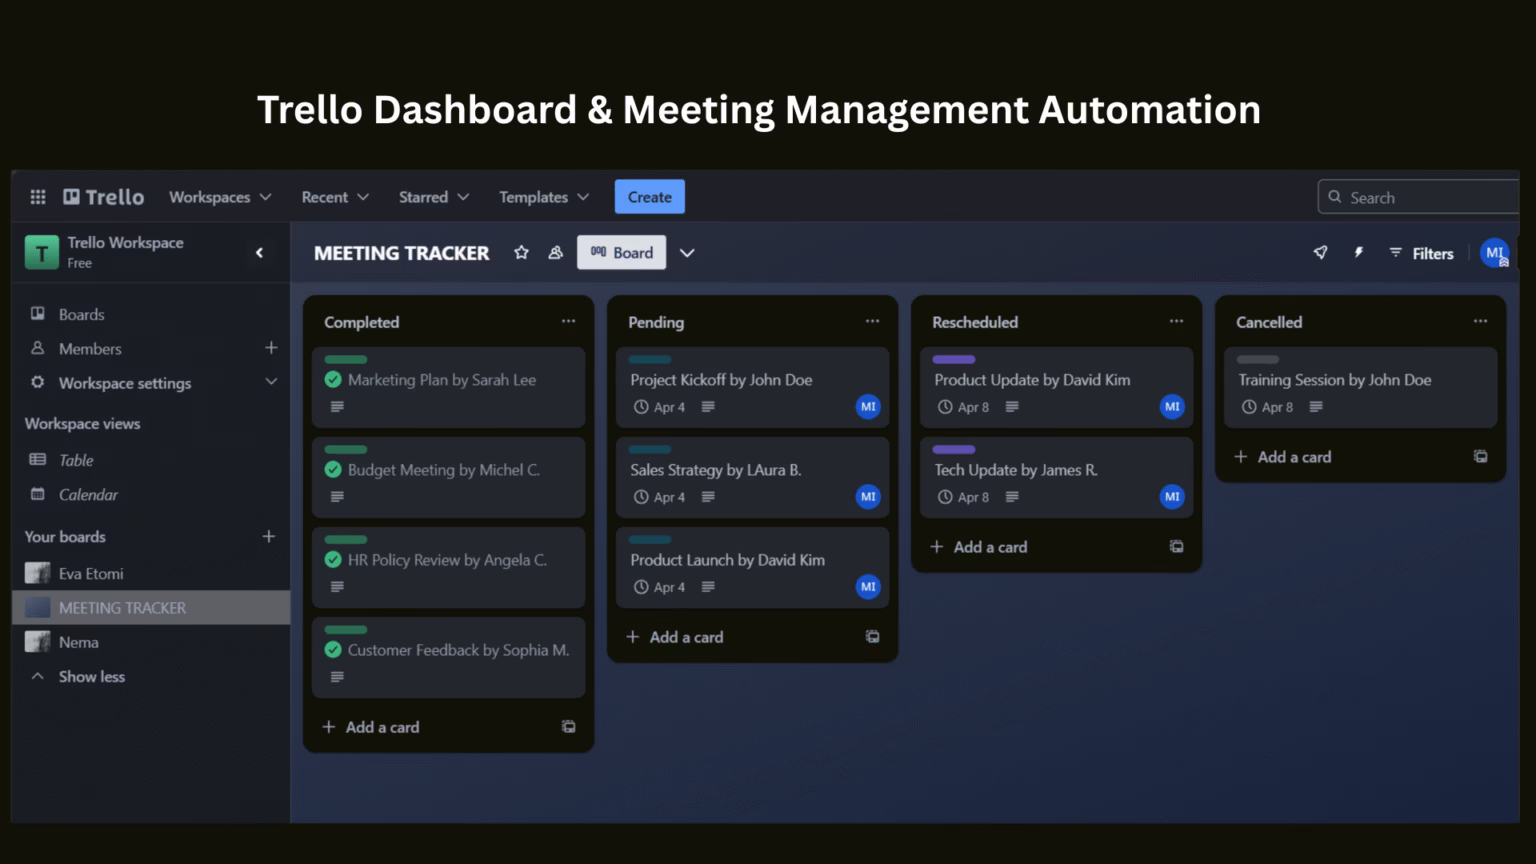Image resolution: width=1536 pixels, height=864 pixels.
Task: Click Apr 8 due date on Product Update
Action: click(964, 407)
